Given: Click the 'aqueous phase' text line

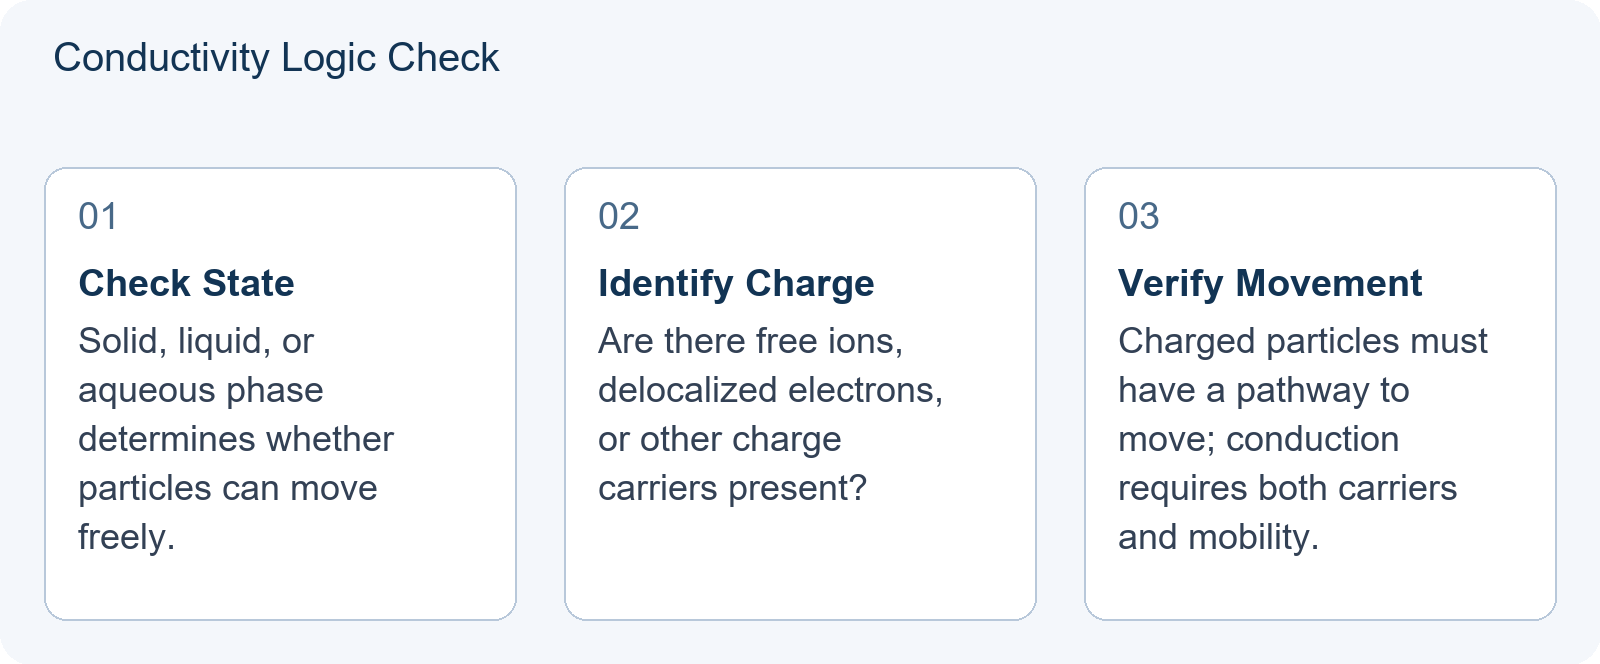Looking at the screenshot, I should (x=201, y=390).
